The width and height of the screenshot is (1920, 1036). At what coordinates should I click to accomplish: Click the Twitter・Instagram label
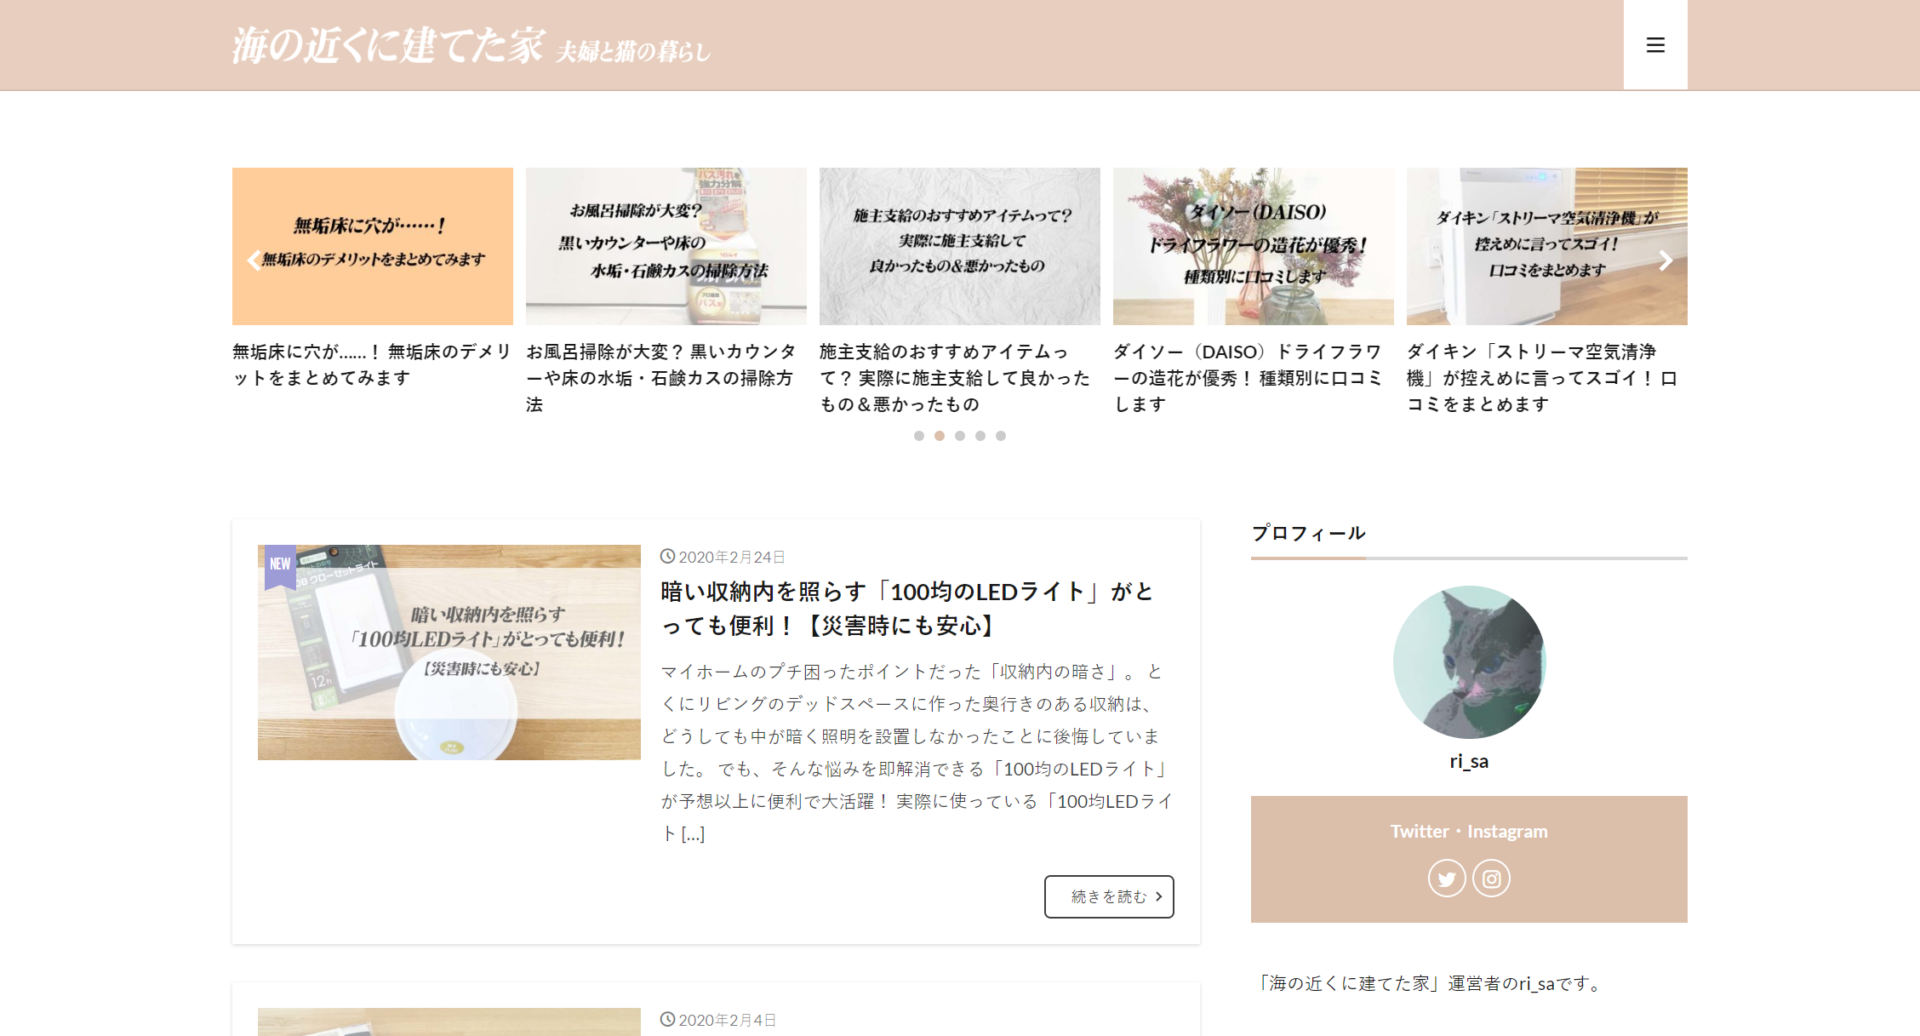(x=1469, y=831)
